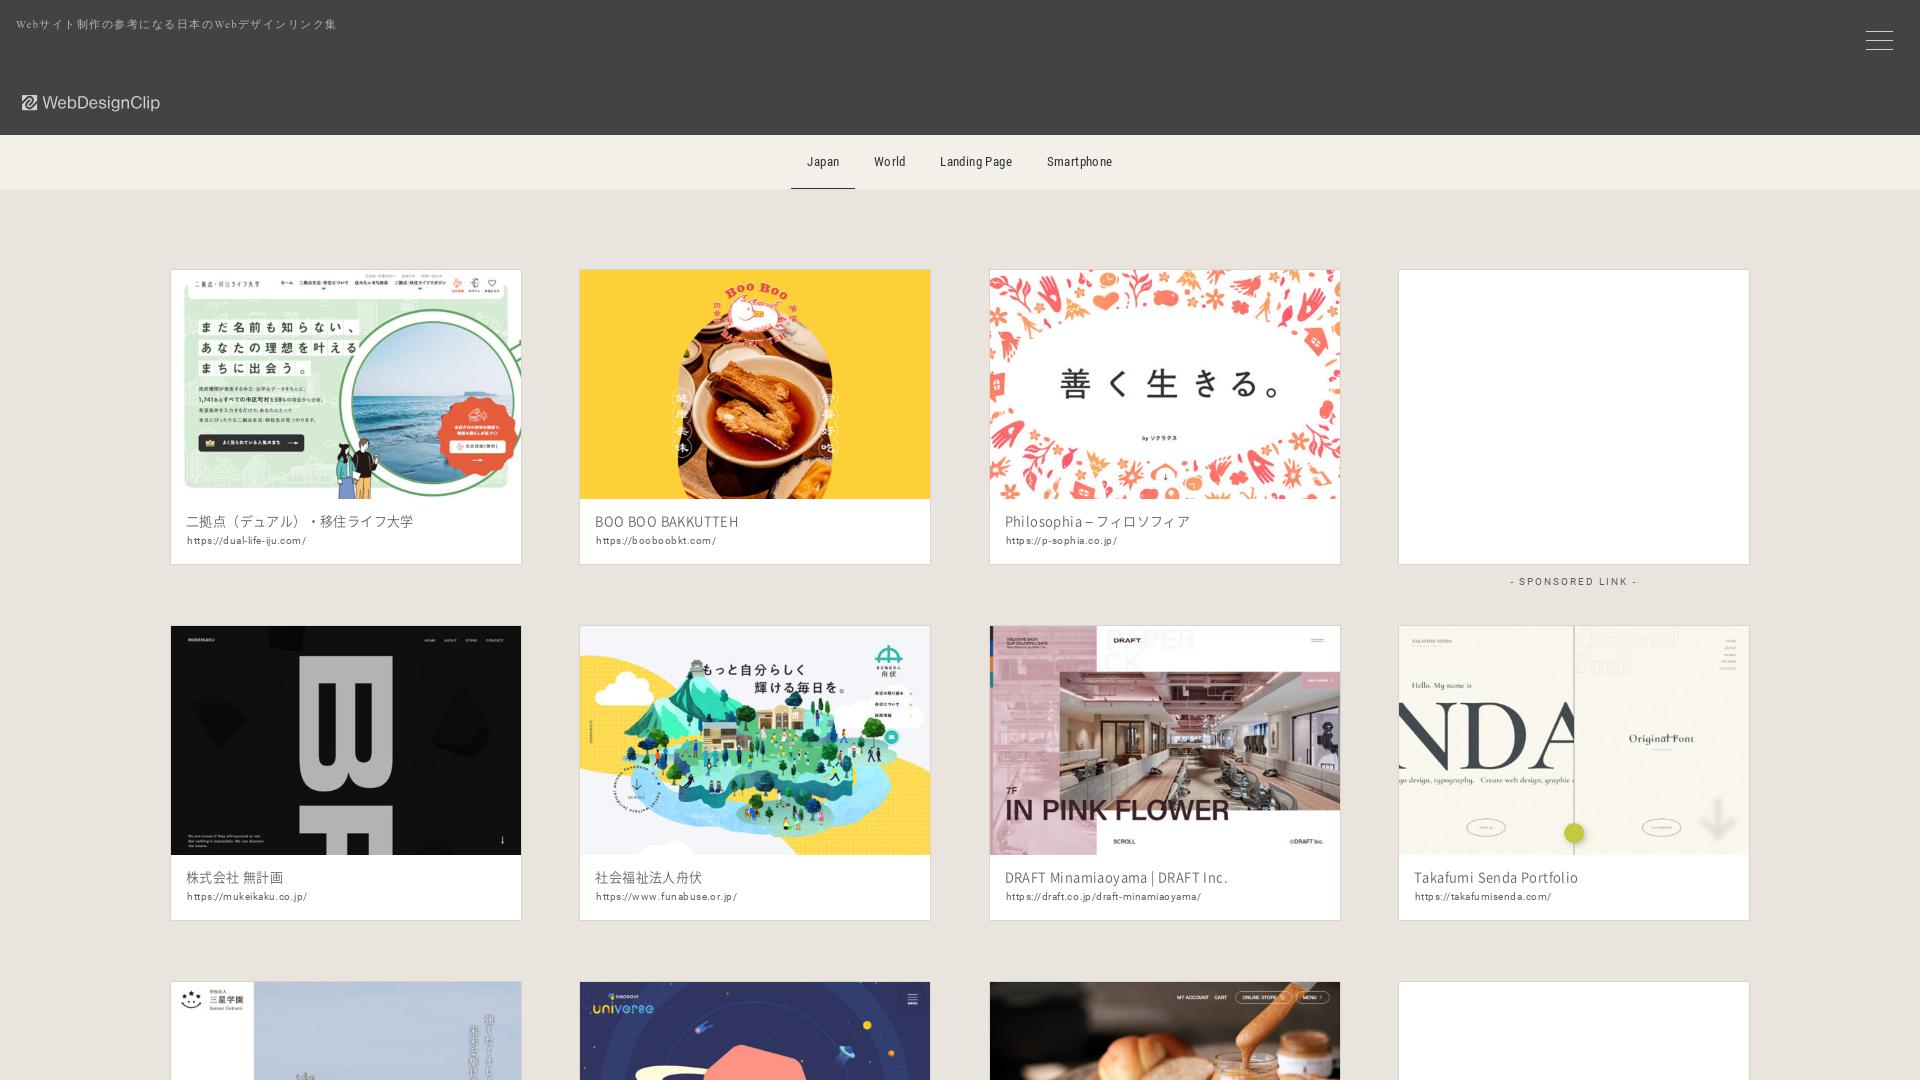This screenshot has width=1920, height=1080.
Task: Click the Webサイト制作の参考になる tagline text
Action: pos(177,24)
